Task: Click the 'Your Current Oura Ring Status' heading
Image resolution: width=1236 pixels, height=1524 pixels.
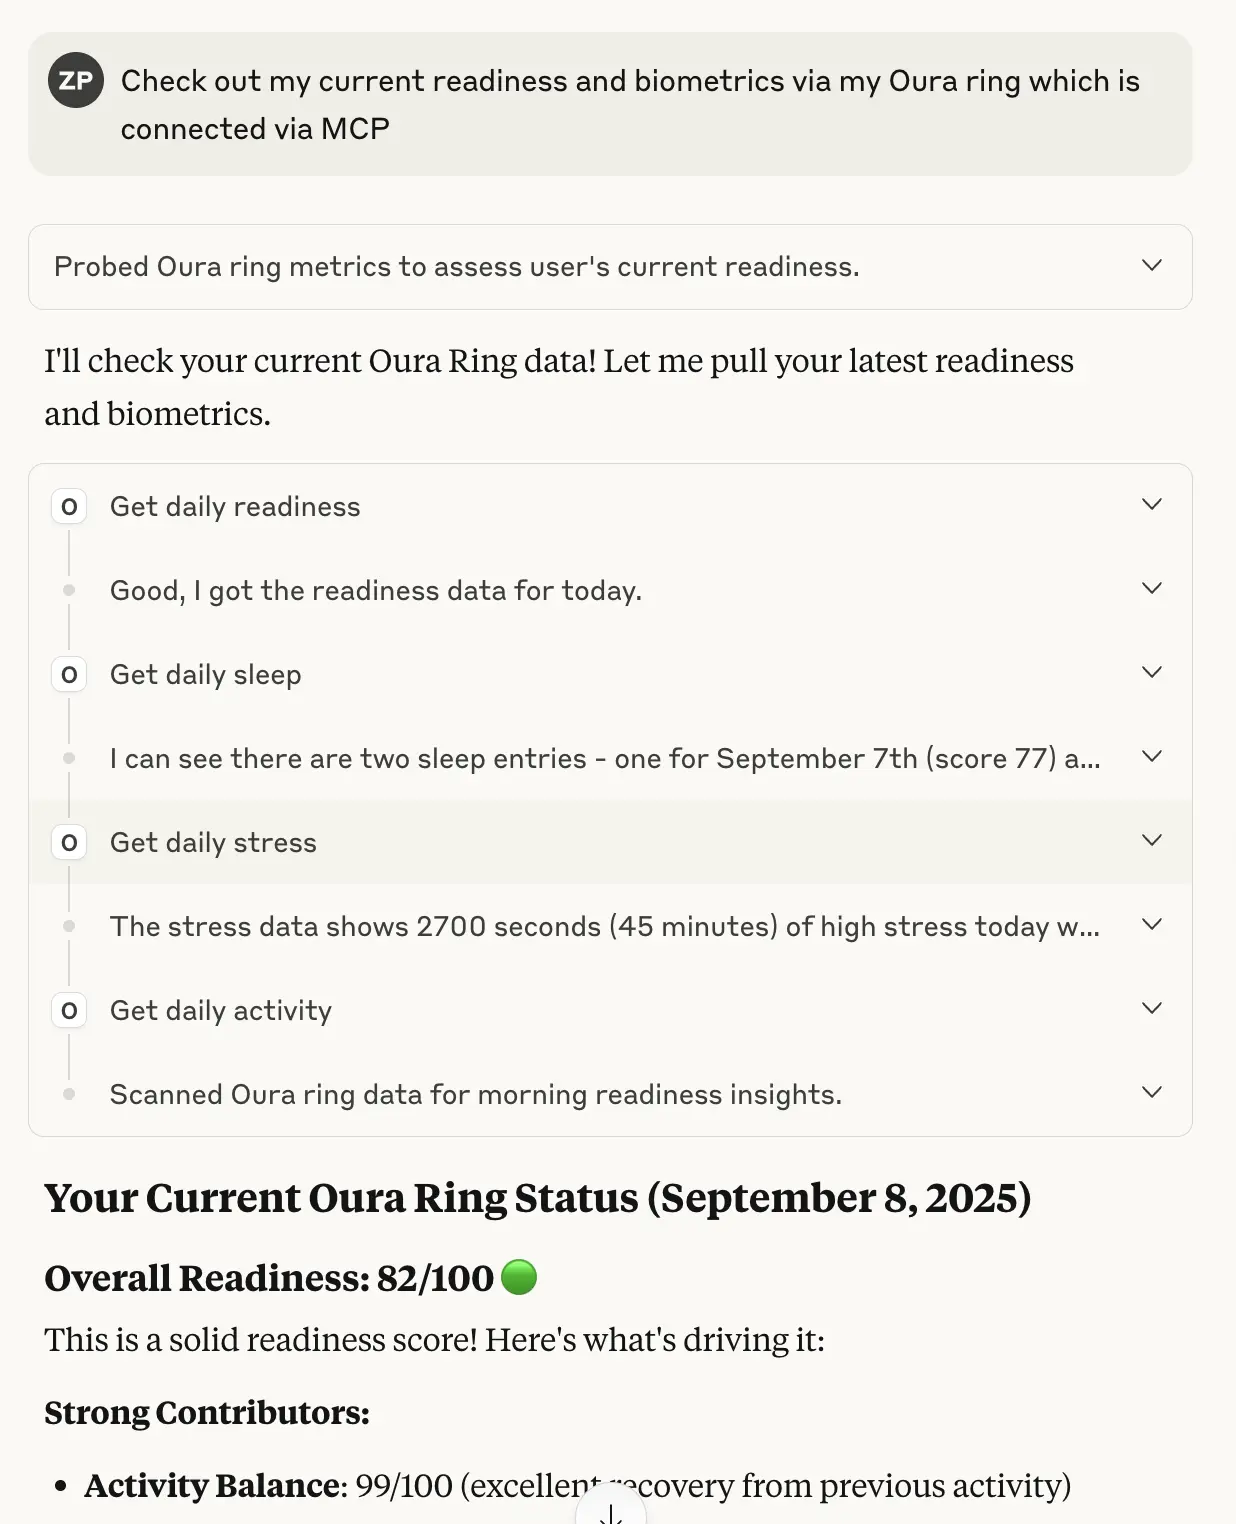Action: (538, 1198)
